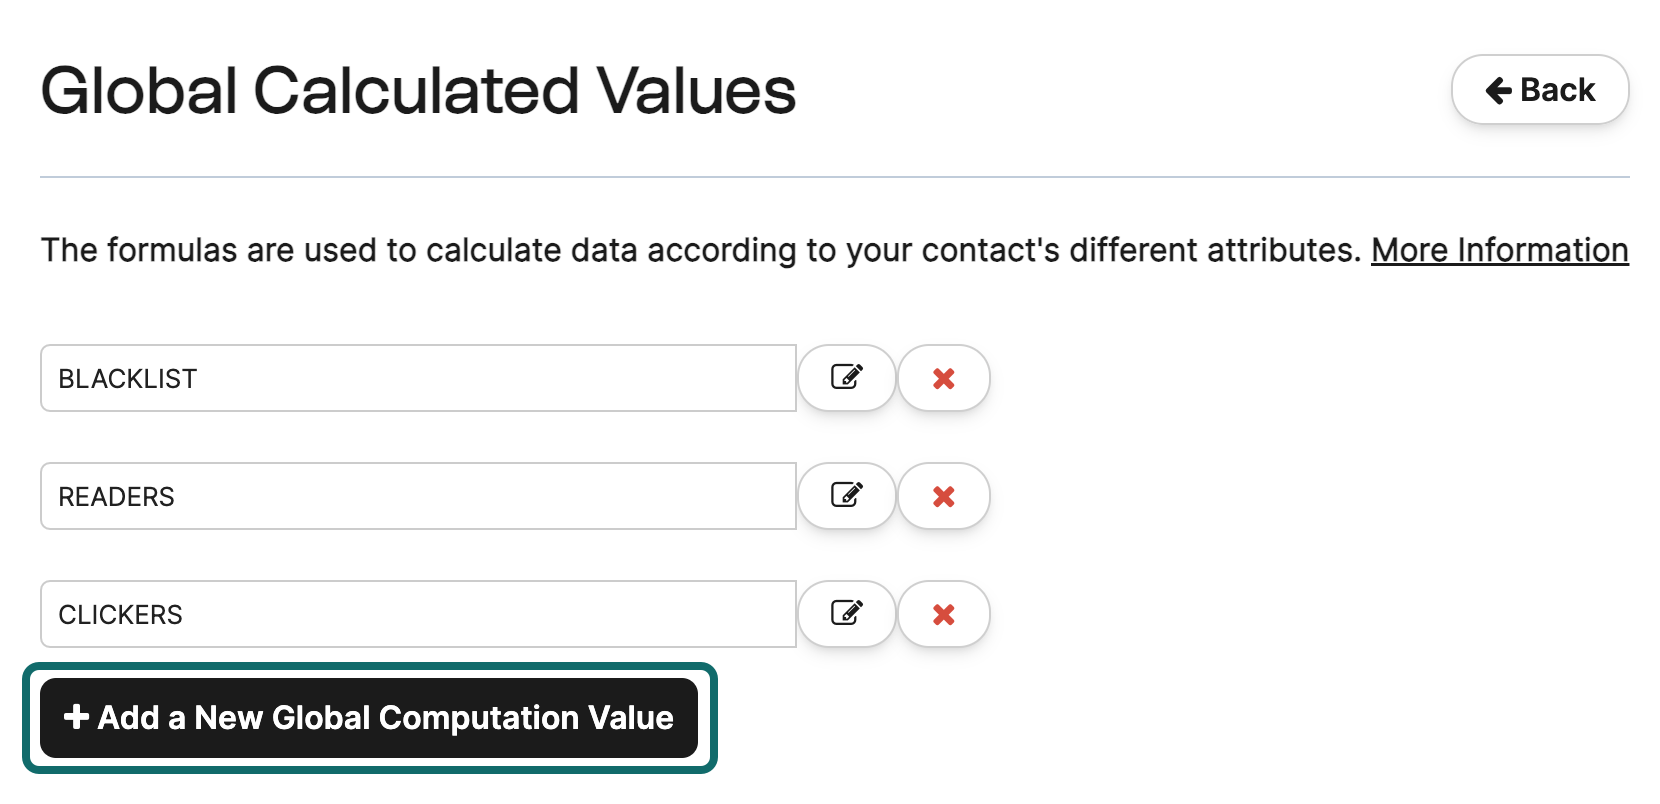Click into the BLACKLIST name field
Viewport: 1660px width, 804px height.
[418, 378]
